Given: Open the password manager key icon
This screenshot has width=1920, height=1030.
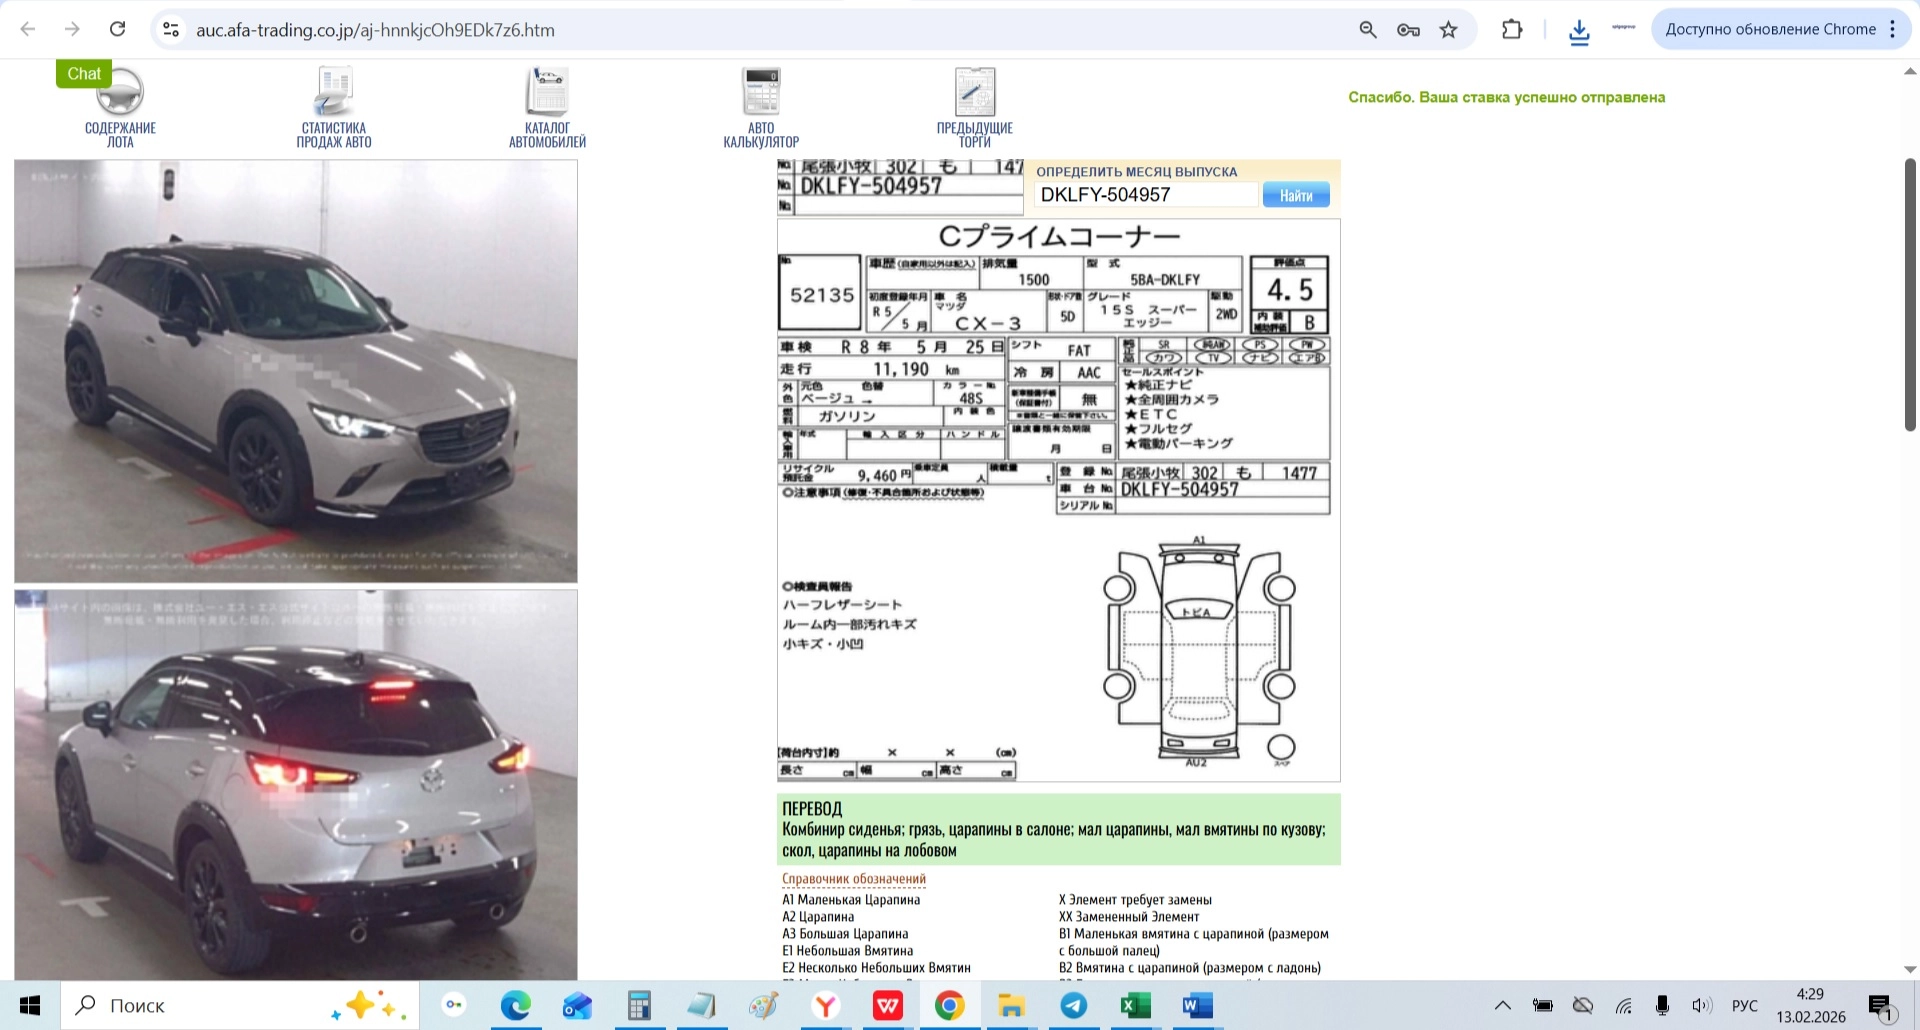Looking at the screenshot, I should pos(1408,30).
